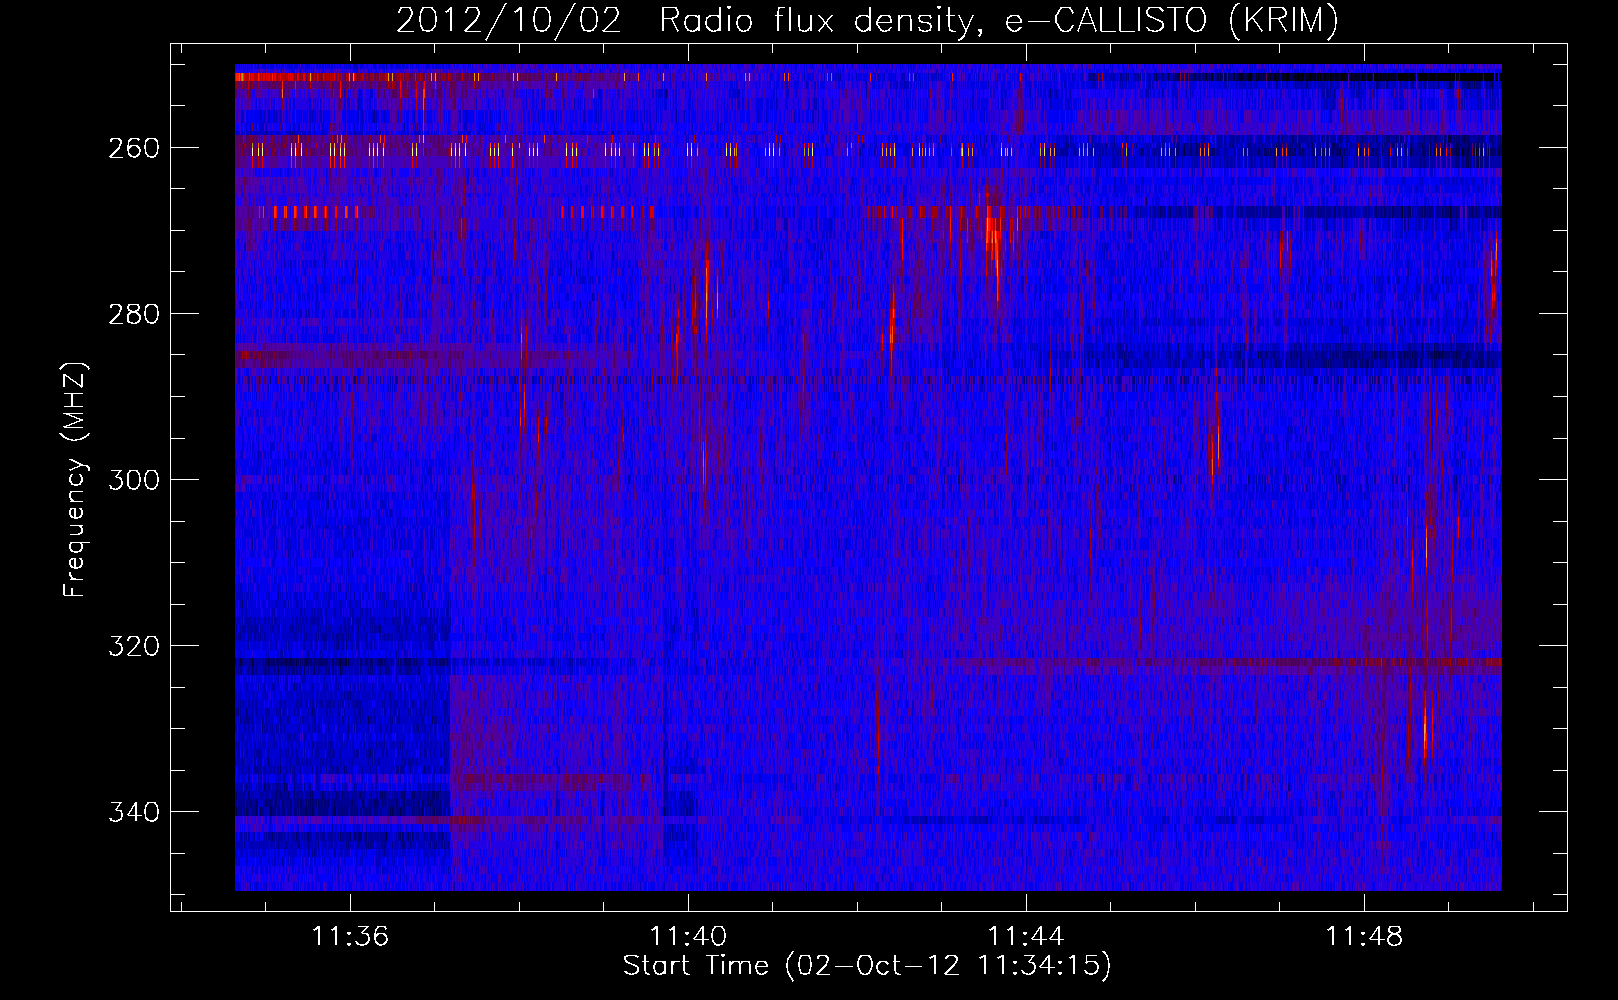Click the 'Frequency (MHZ)' axis label
Screen dimensions: 1618x1000
(x=75, y=480)
